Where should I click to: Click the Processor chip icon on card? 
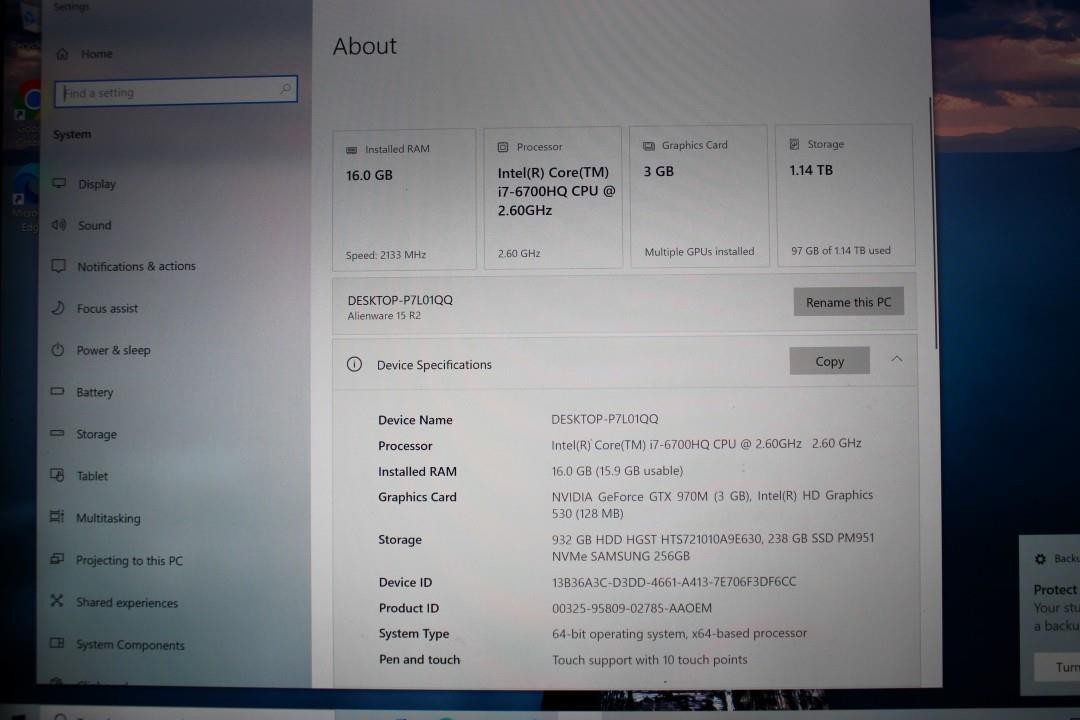click(x=503, y=147)
